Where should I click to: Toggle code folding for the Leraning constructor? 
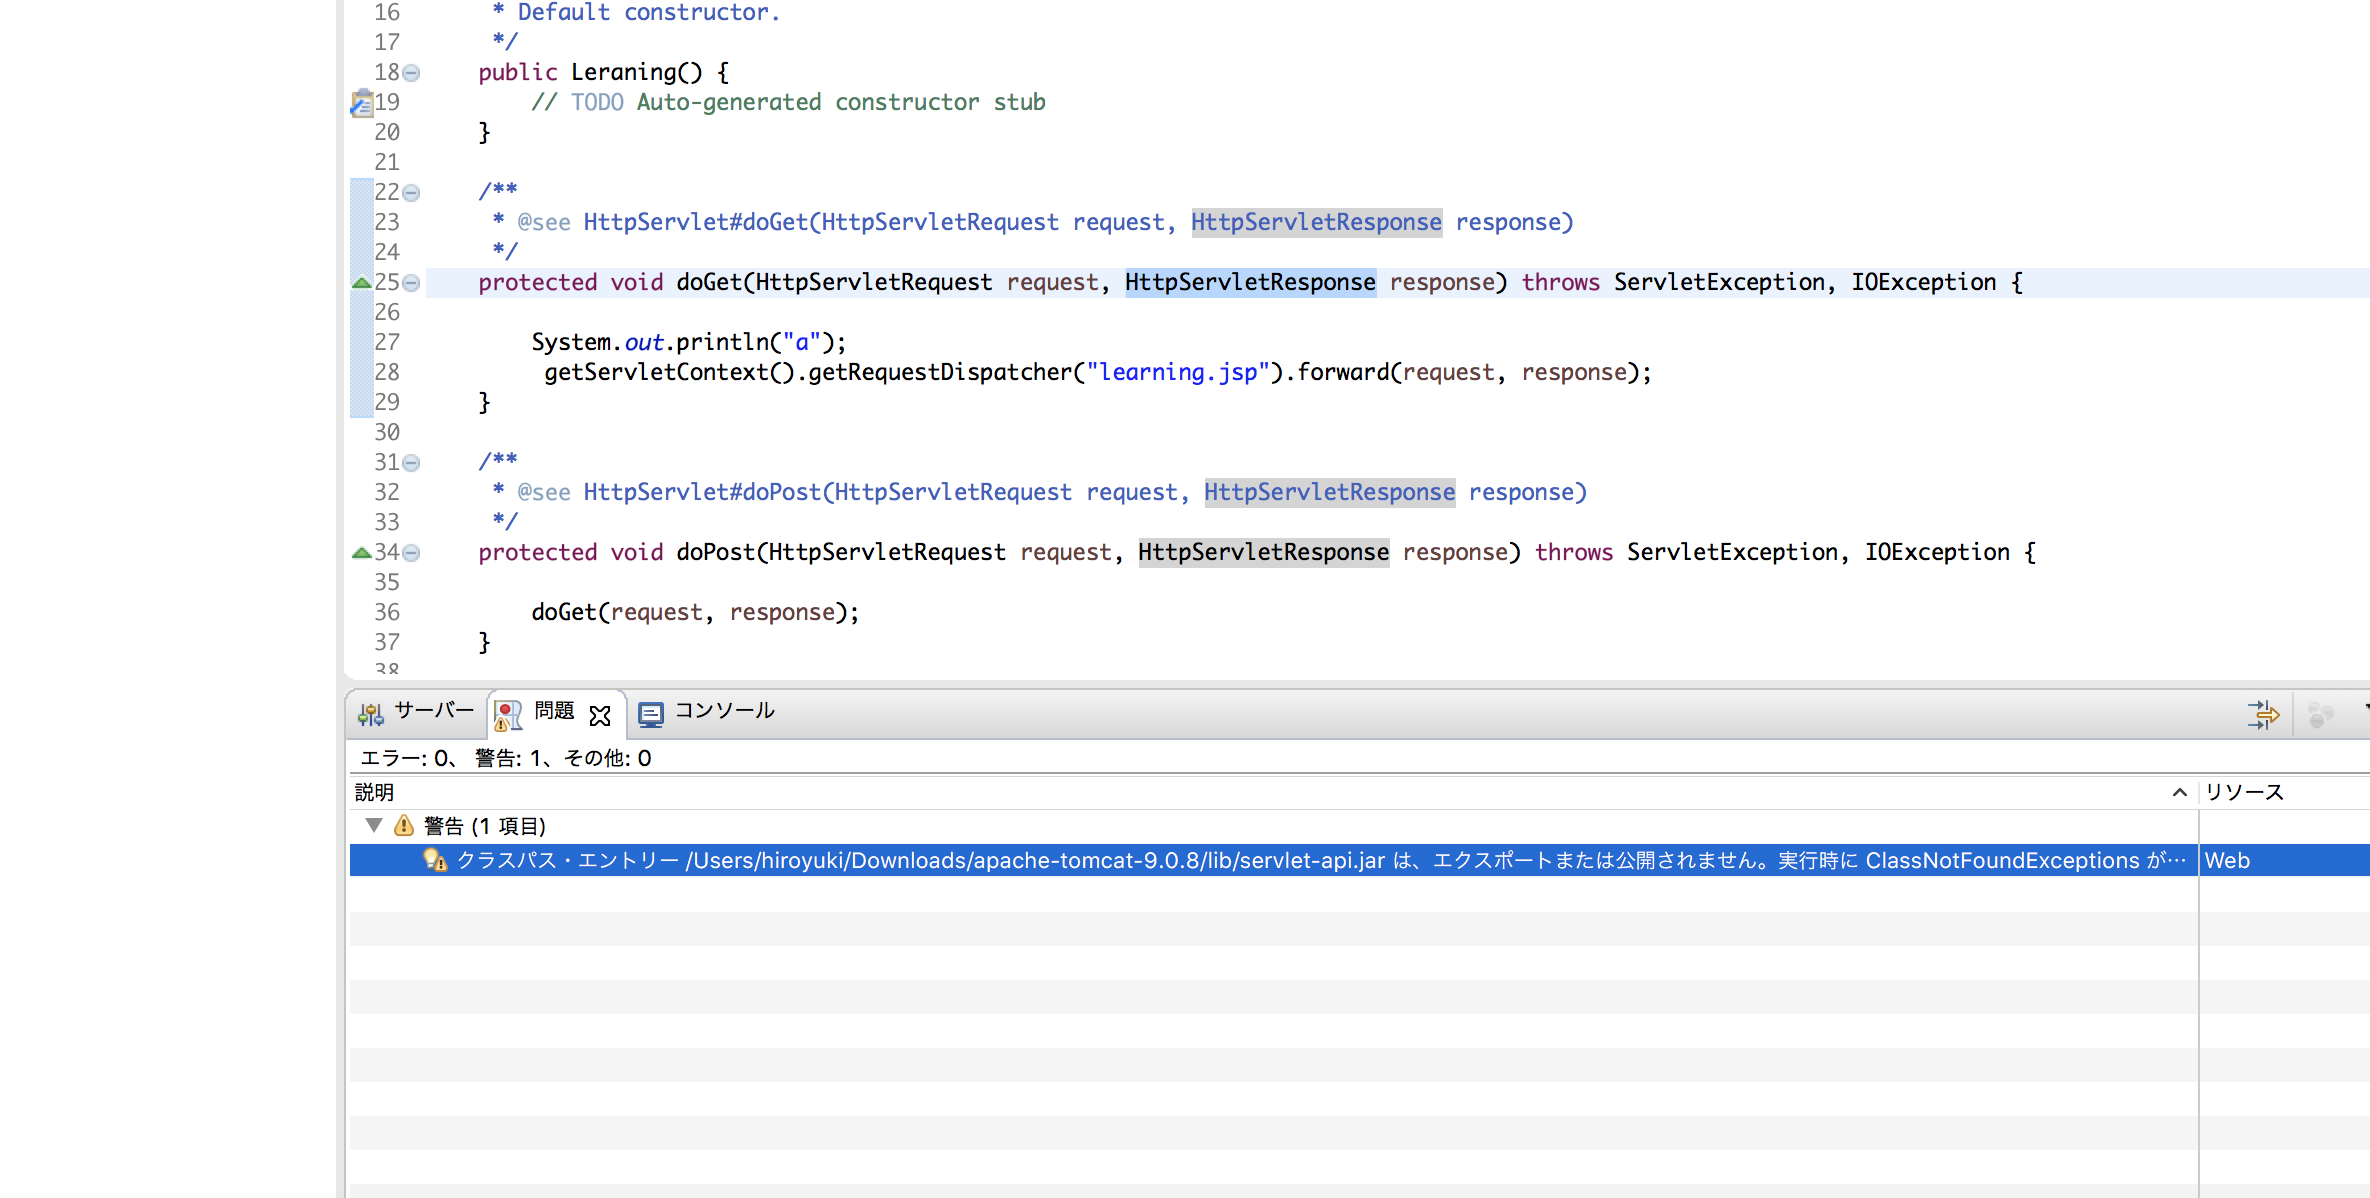[x=412, y=73]
